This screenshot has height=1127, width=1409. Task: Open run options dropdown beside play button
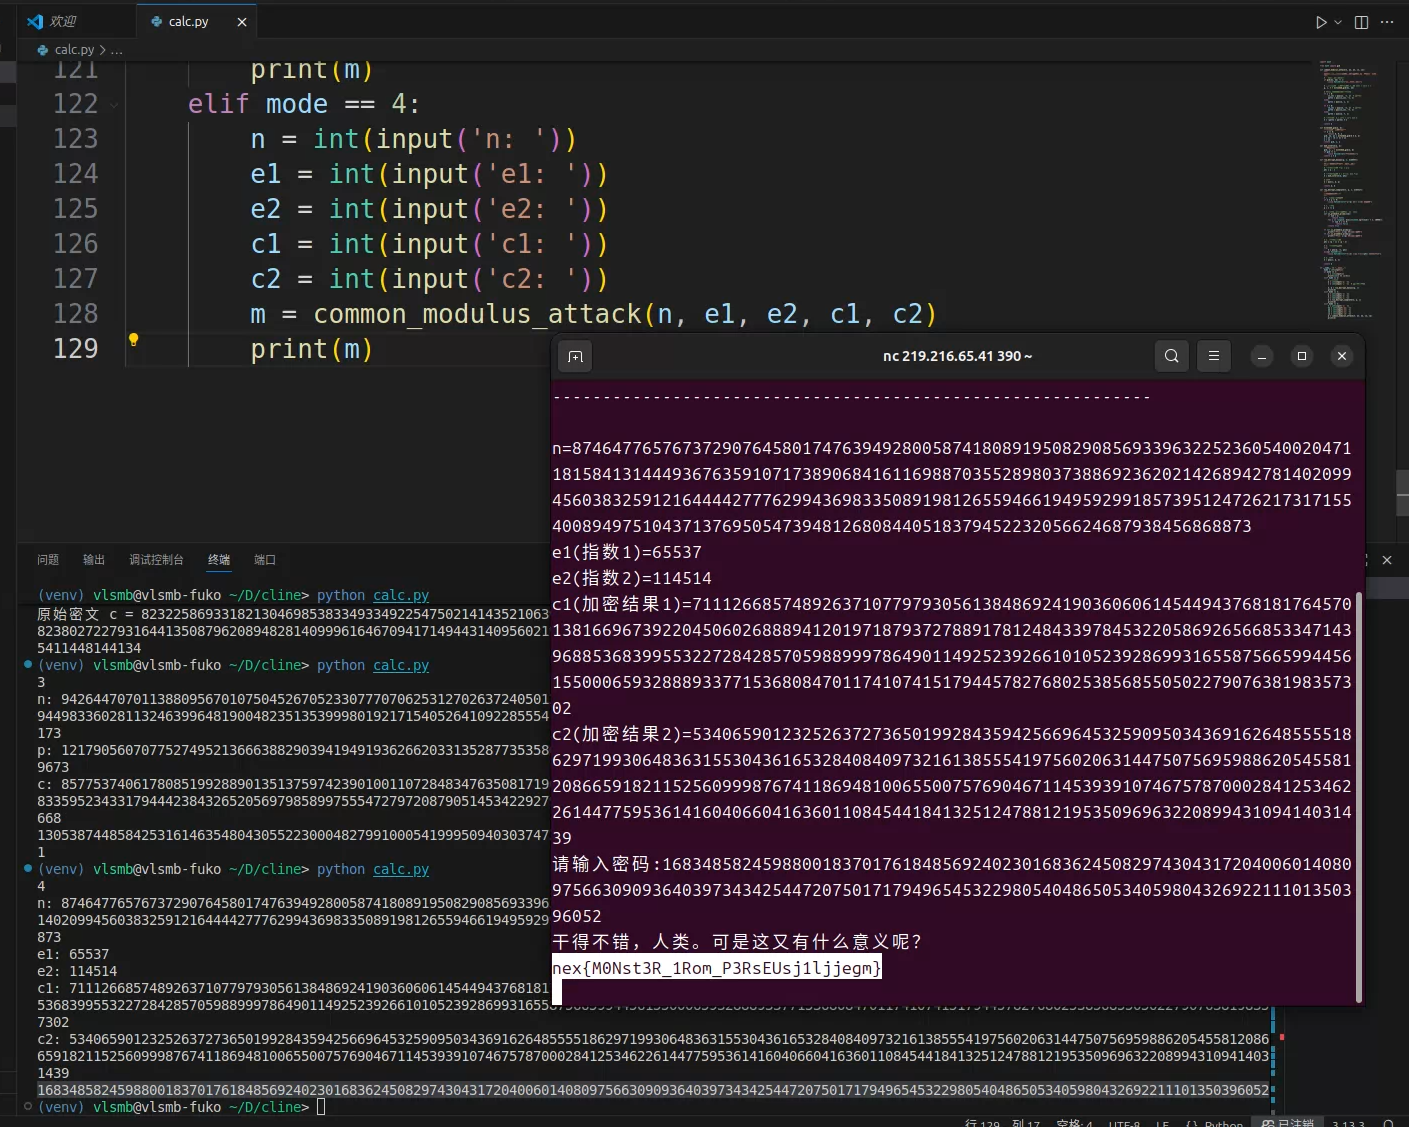click(x=1338, y=22)
